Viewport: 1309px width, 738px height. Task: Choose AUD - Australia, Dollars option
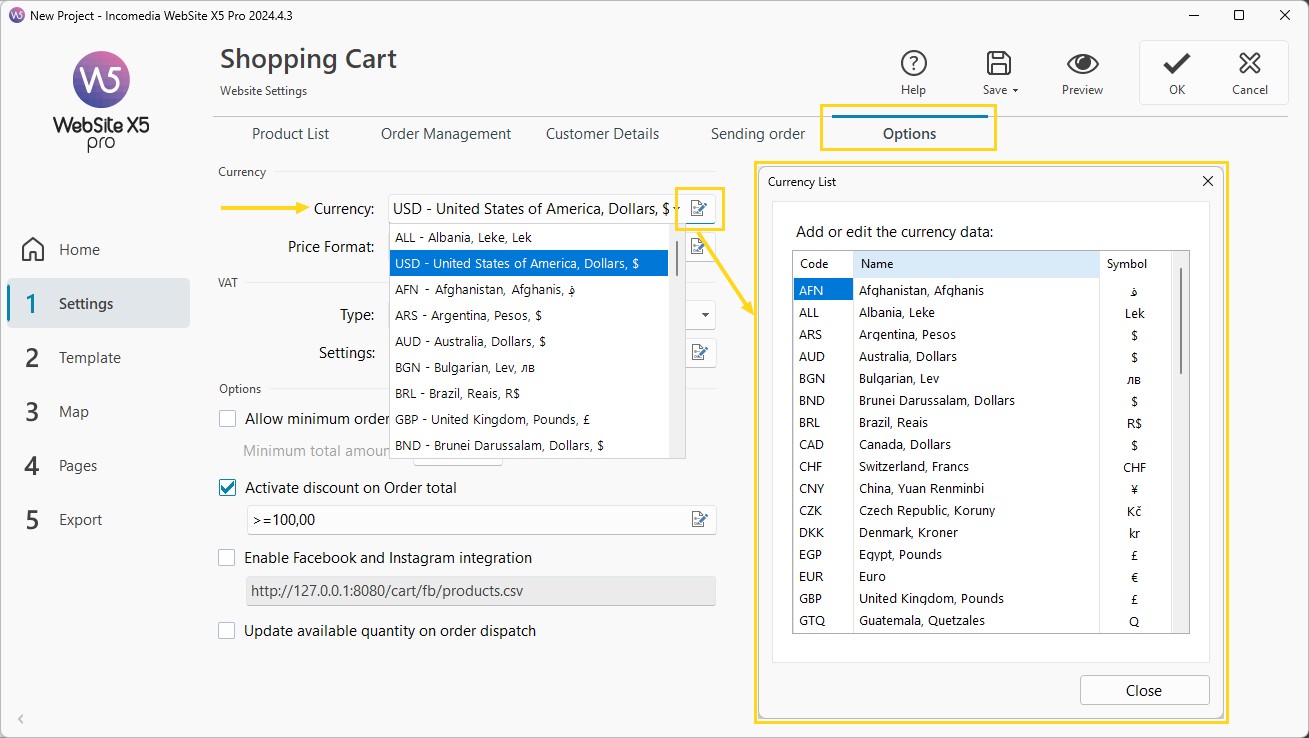point(529,341)
